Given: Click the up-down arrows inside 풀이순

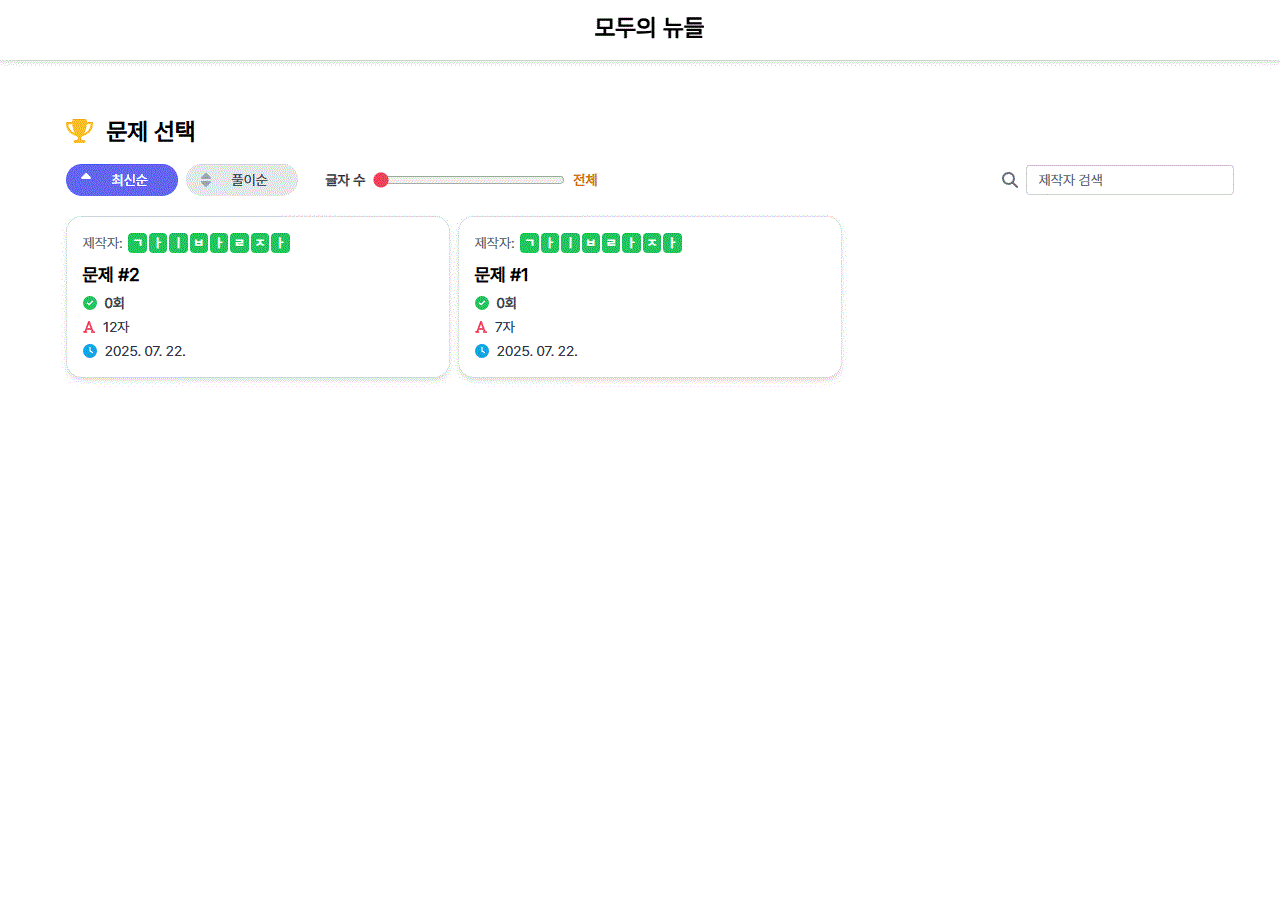Looking at the screenshot, I should tap(206, 180).
